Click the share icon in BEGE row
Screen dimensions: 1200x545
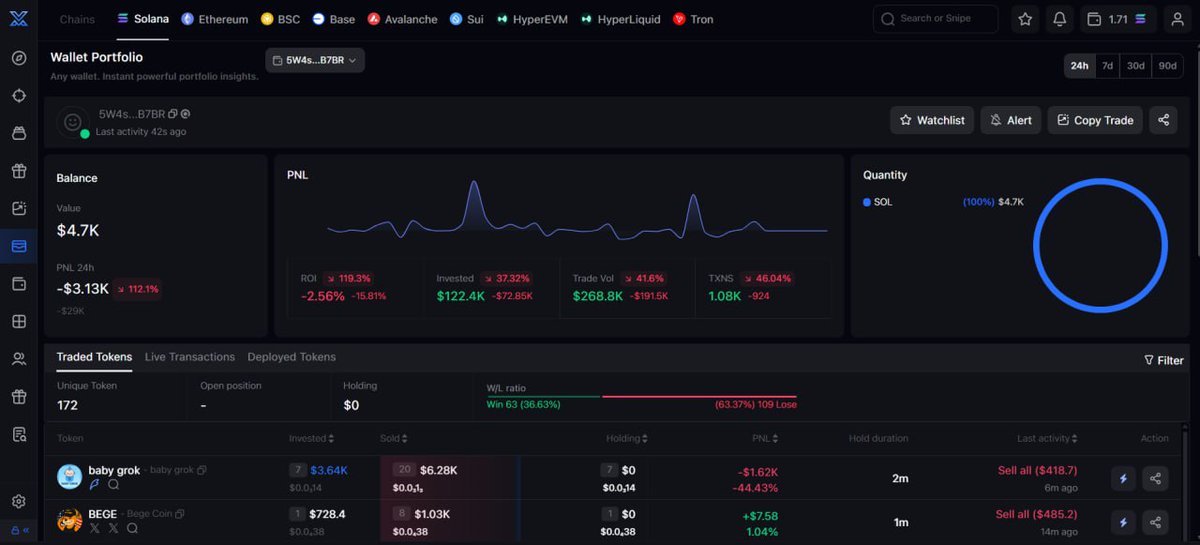[x=1155, y=522]
